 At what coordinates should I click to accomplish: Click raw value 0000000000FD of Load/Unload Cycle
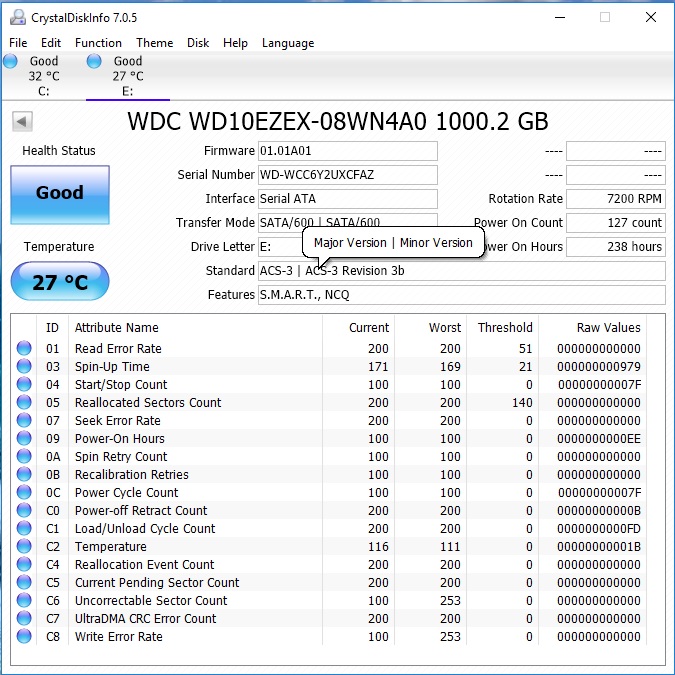click(599, 528)
